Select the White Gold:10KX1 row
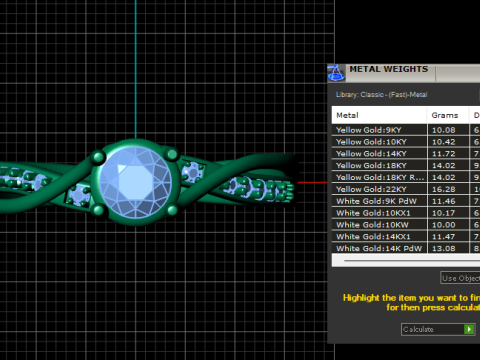The width and height of the screenshot is (480, 360). click(x=406, y=213)
